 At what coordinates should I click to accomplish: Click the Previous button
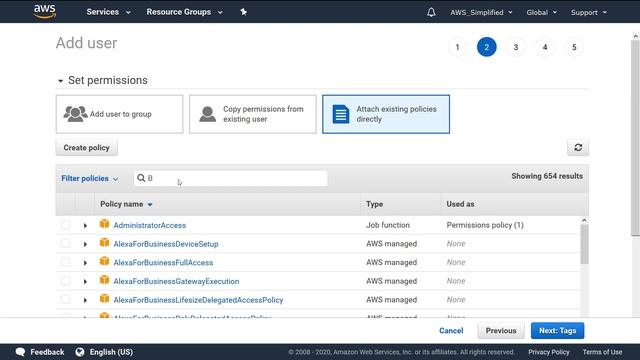[501, 331]
